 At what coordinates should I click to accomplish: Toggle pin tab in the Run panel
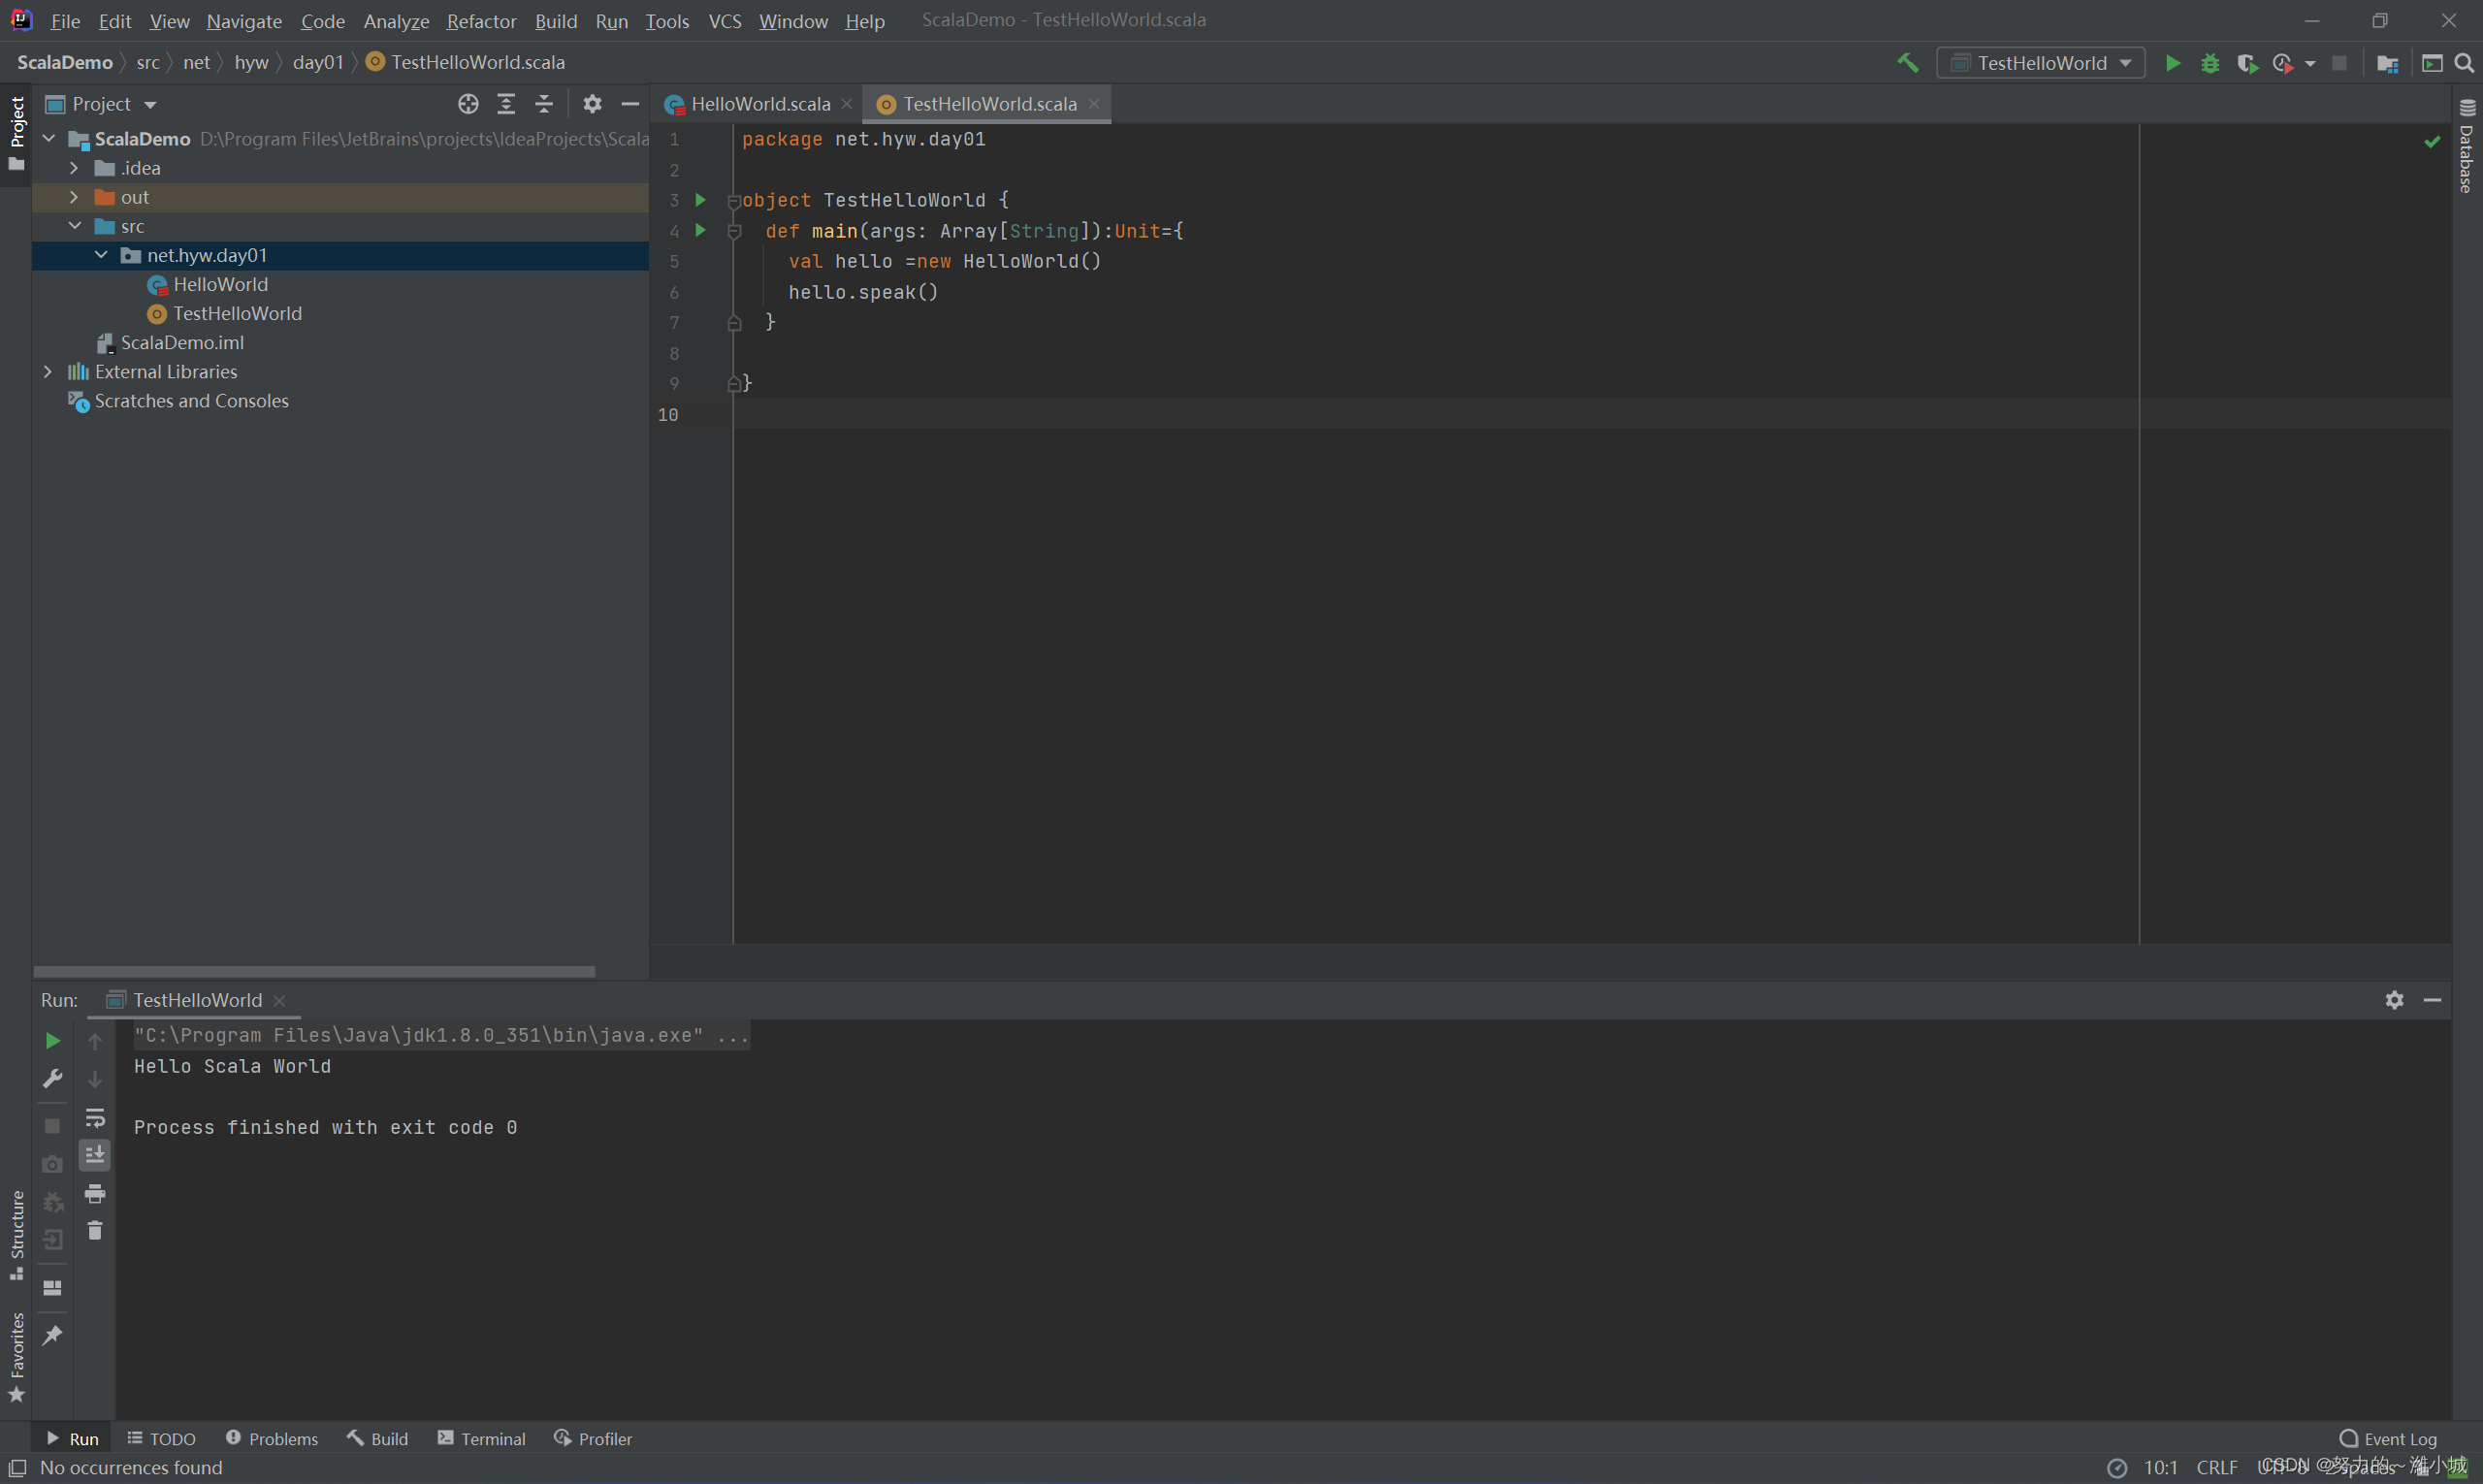tap(52, 1335)
